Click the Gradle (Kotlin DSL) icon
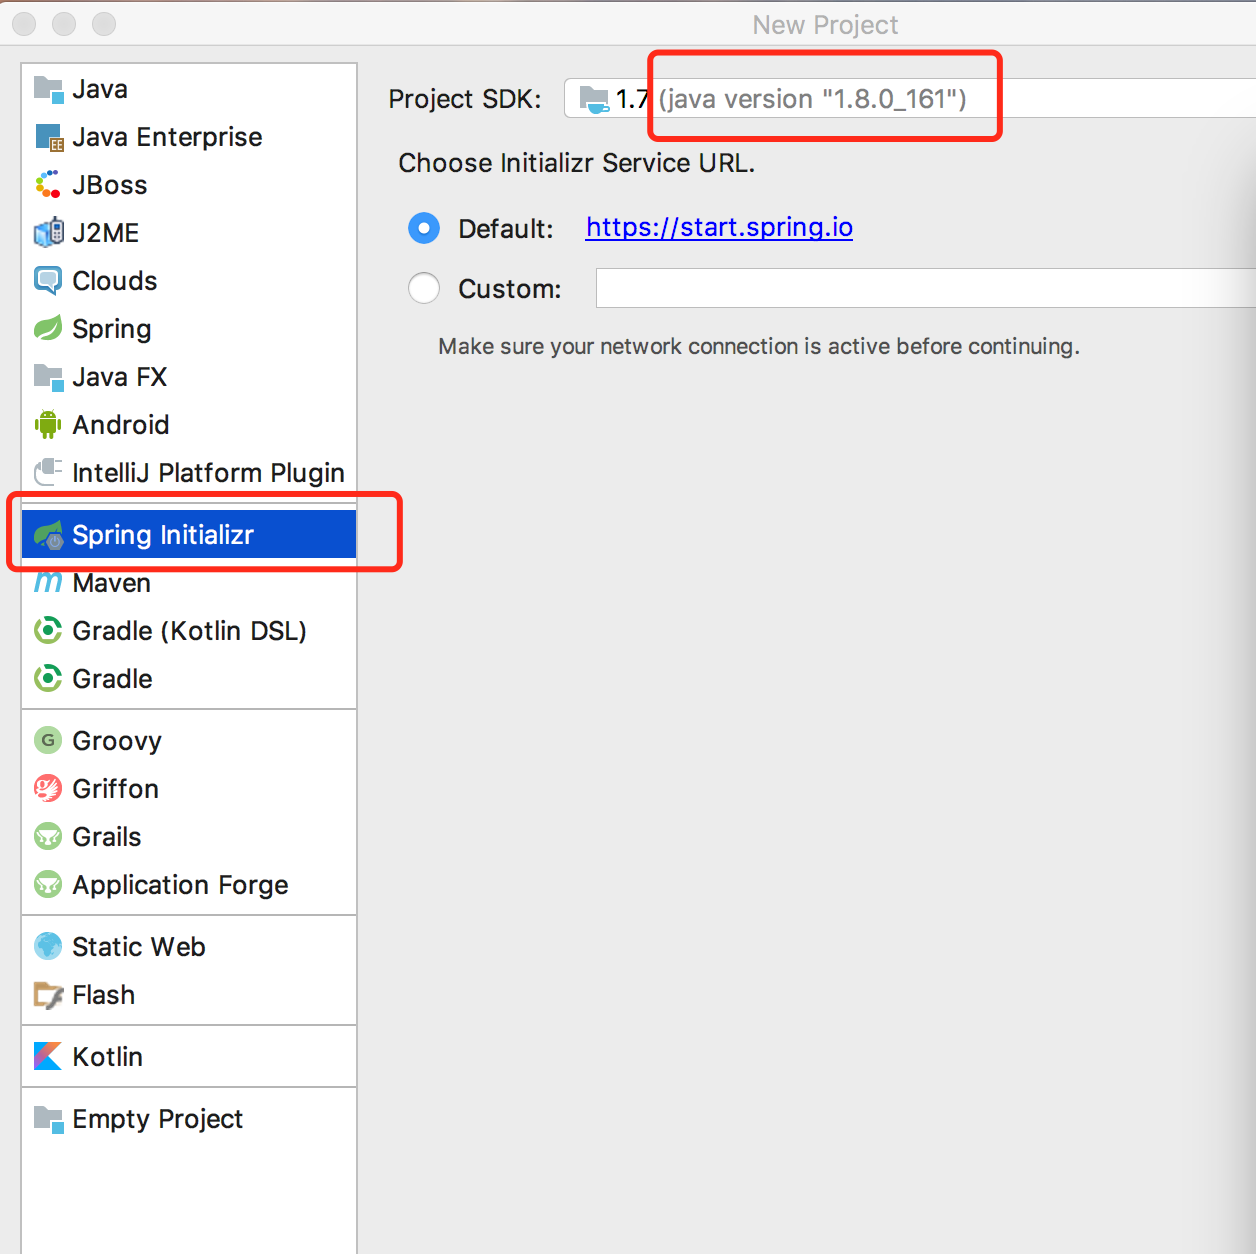 coord(48,631)
